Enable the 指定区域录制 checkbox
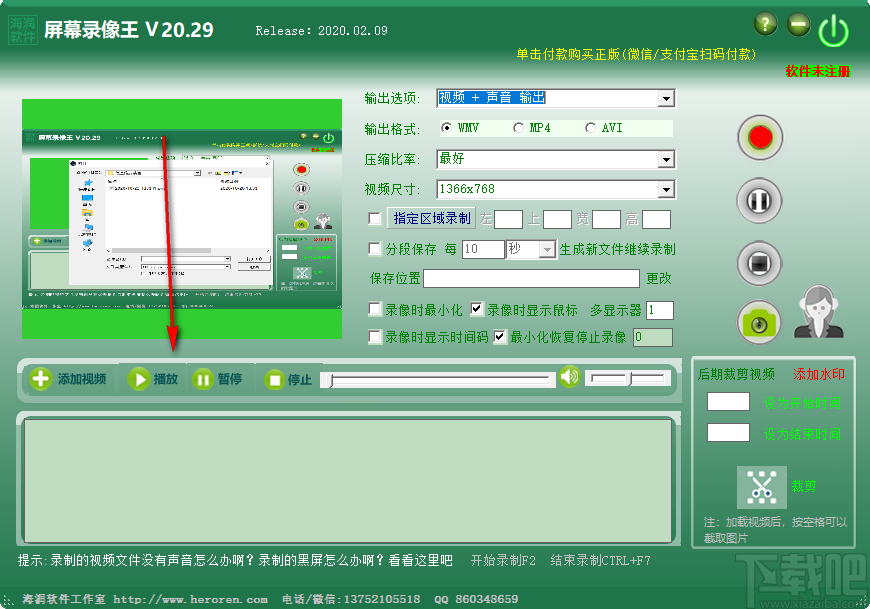This screenshot has height=609, width=870. pyautogui.click(x=375, y=219)
